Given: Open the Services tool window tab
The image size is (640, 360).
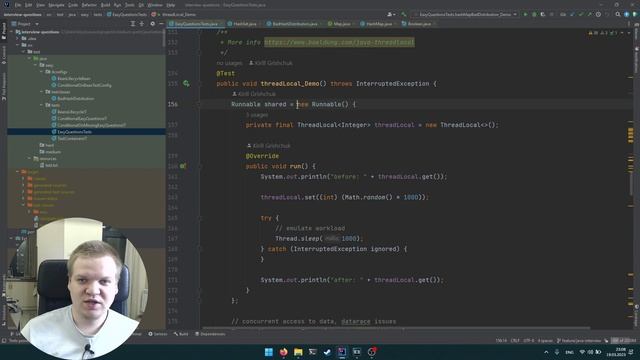Looking at the screenshot, I should (158, 334).
